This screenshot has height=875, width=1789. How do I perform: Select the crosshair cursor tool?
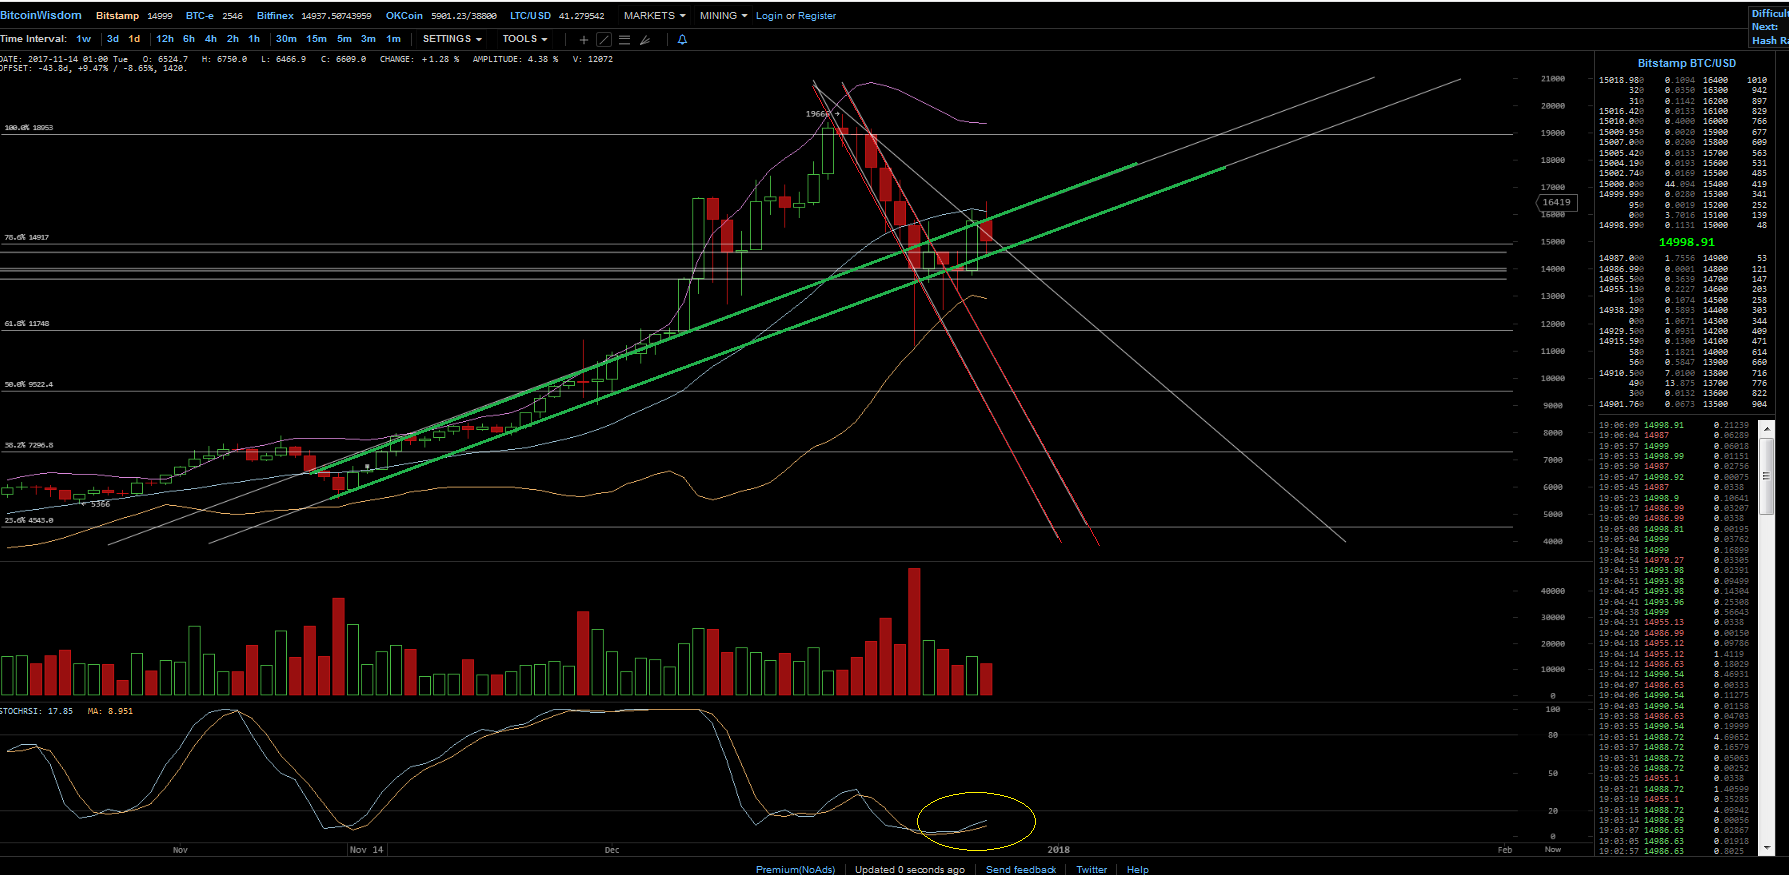pyautogui.click(x=584, y=40)
